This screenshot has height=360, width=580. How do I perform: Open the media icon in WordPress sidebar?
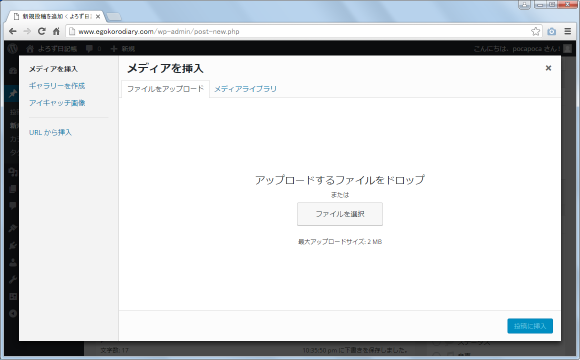(x=13, y=172)
